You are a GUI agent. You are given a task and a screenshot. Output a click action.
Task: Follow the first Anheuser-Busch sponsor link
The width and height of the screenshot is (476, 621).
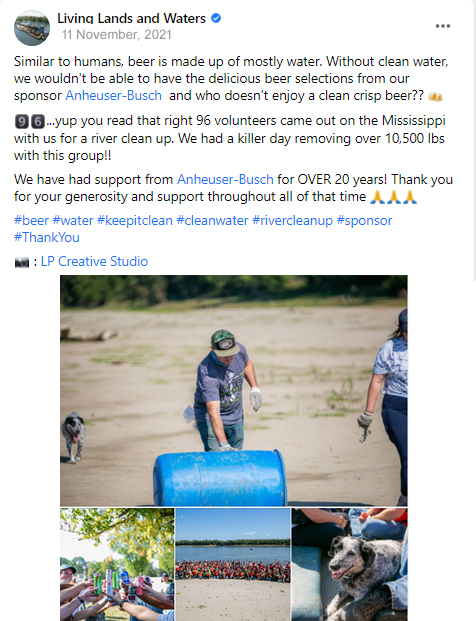click(x=114, y=95)
